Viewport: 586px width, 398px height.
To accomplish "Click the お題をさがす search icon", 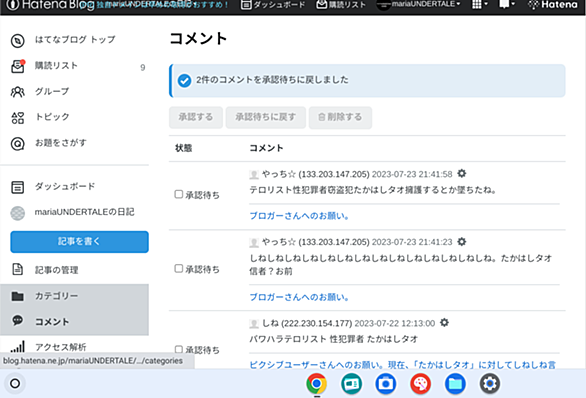I will (x=18, y=144).
